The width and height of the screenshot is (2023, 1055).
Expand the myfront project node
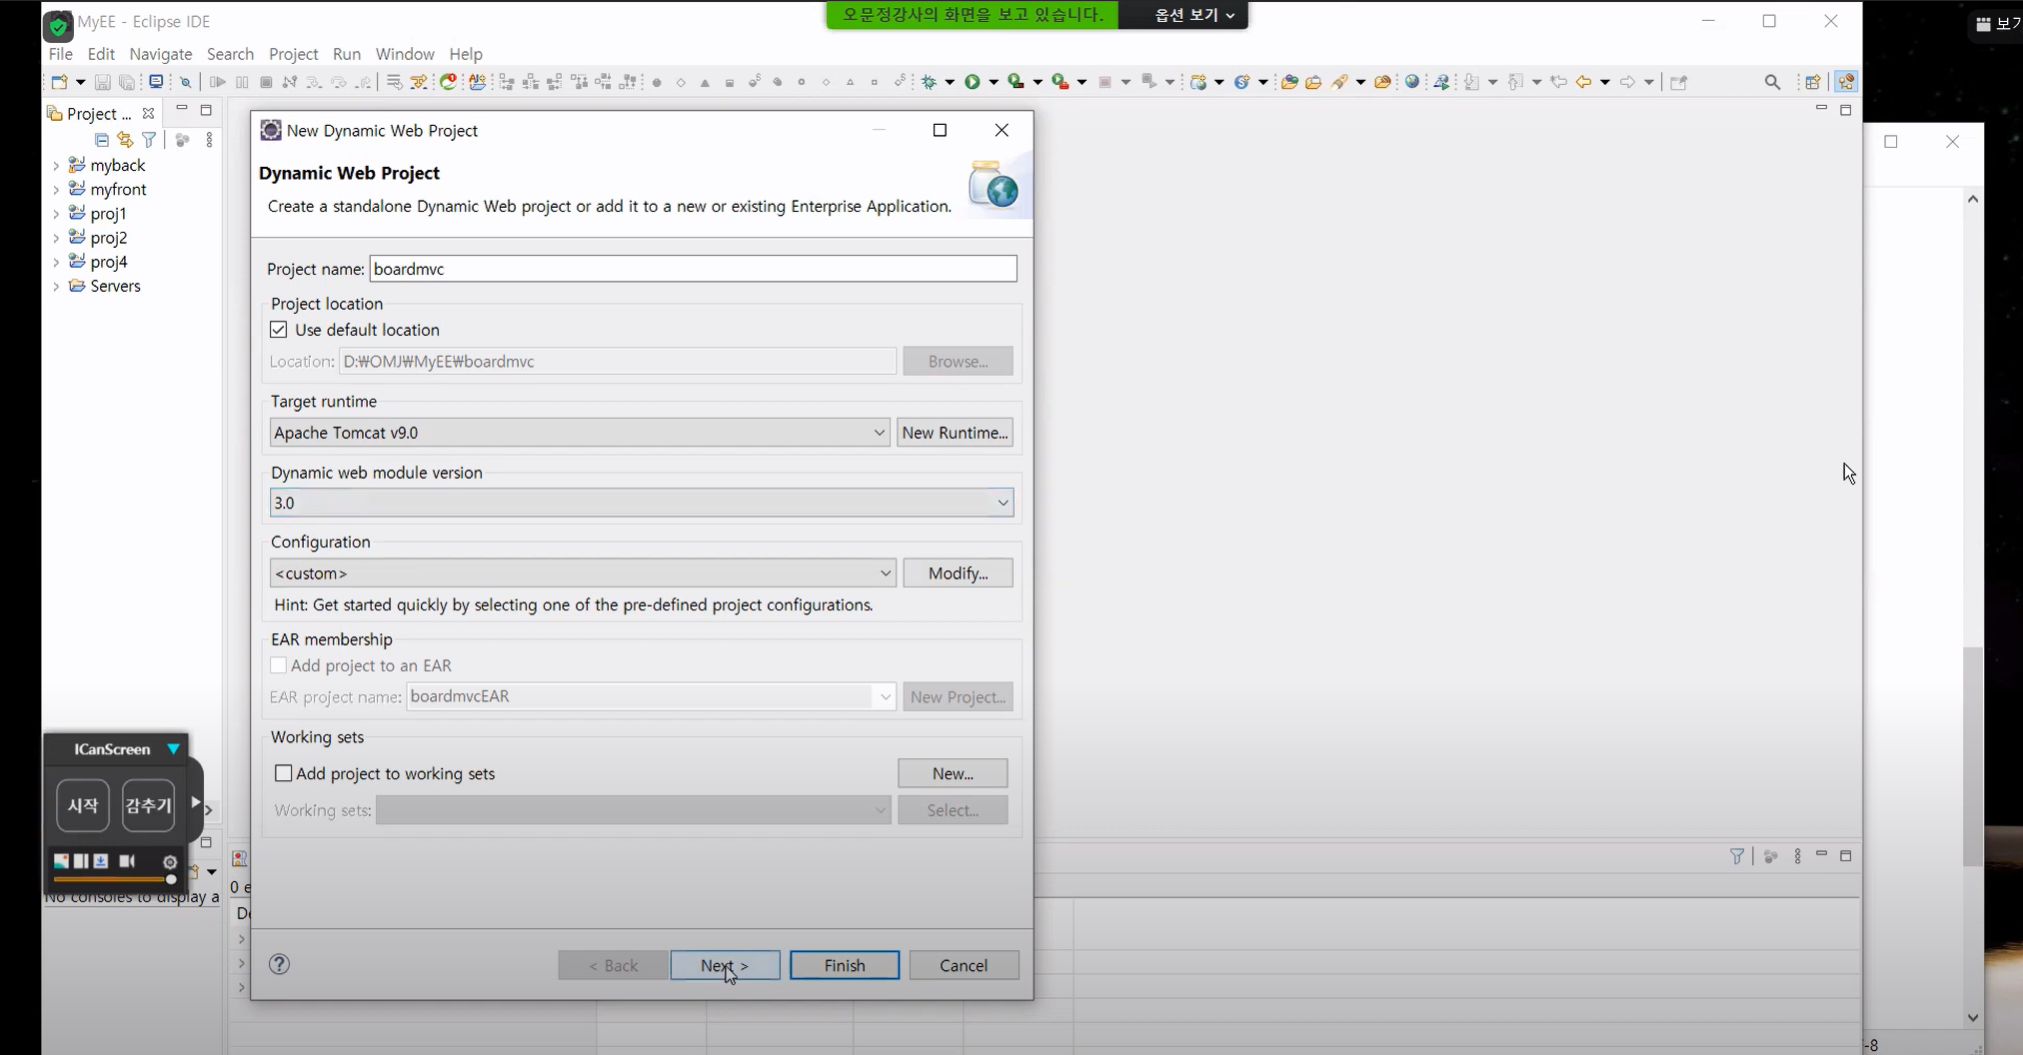click(x=56, y=190)
